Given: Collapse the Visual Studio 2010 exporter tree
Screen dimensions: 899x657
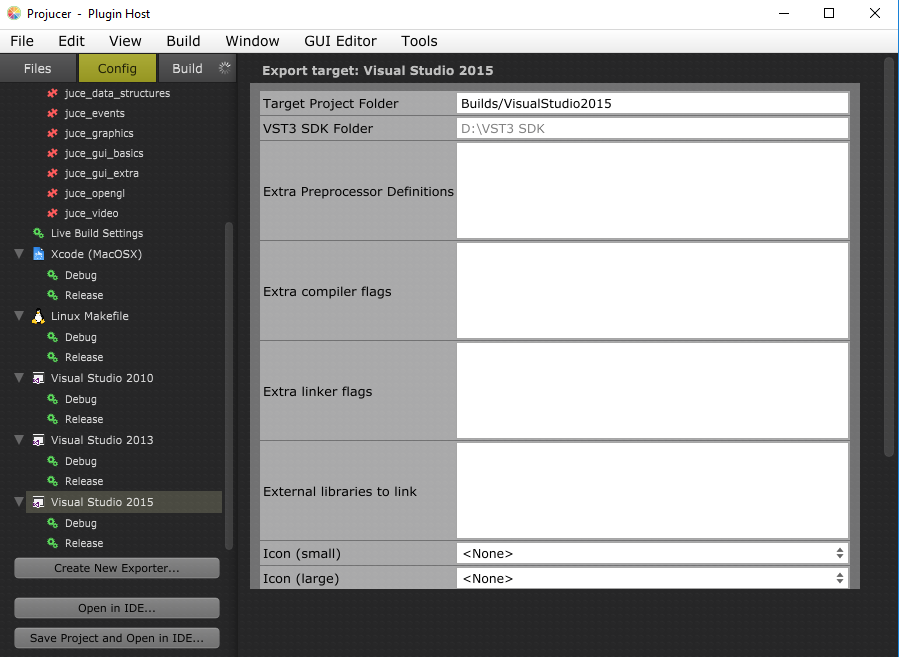Looking at the screenshot, I should [19, 377].
